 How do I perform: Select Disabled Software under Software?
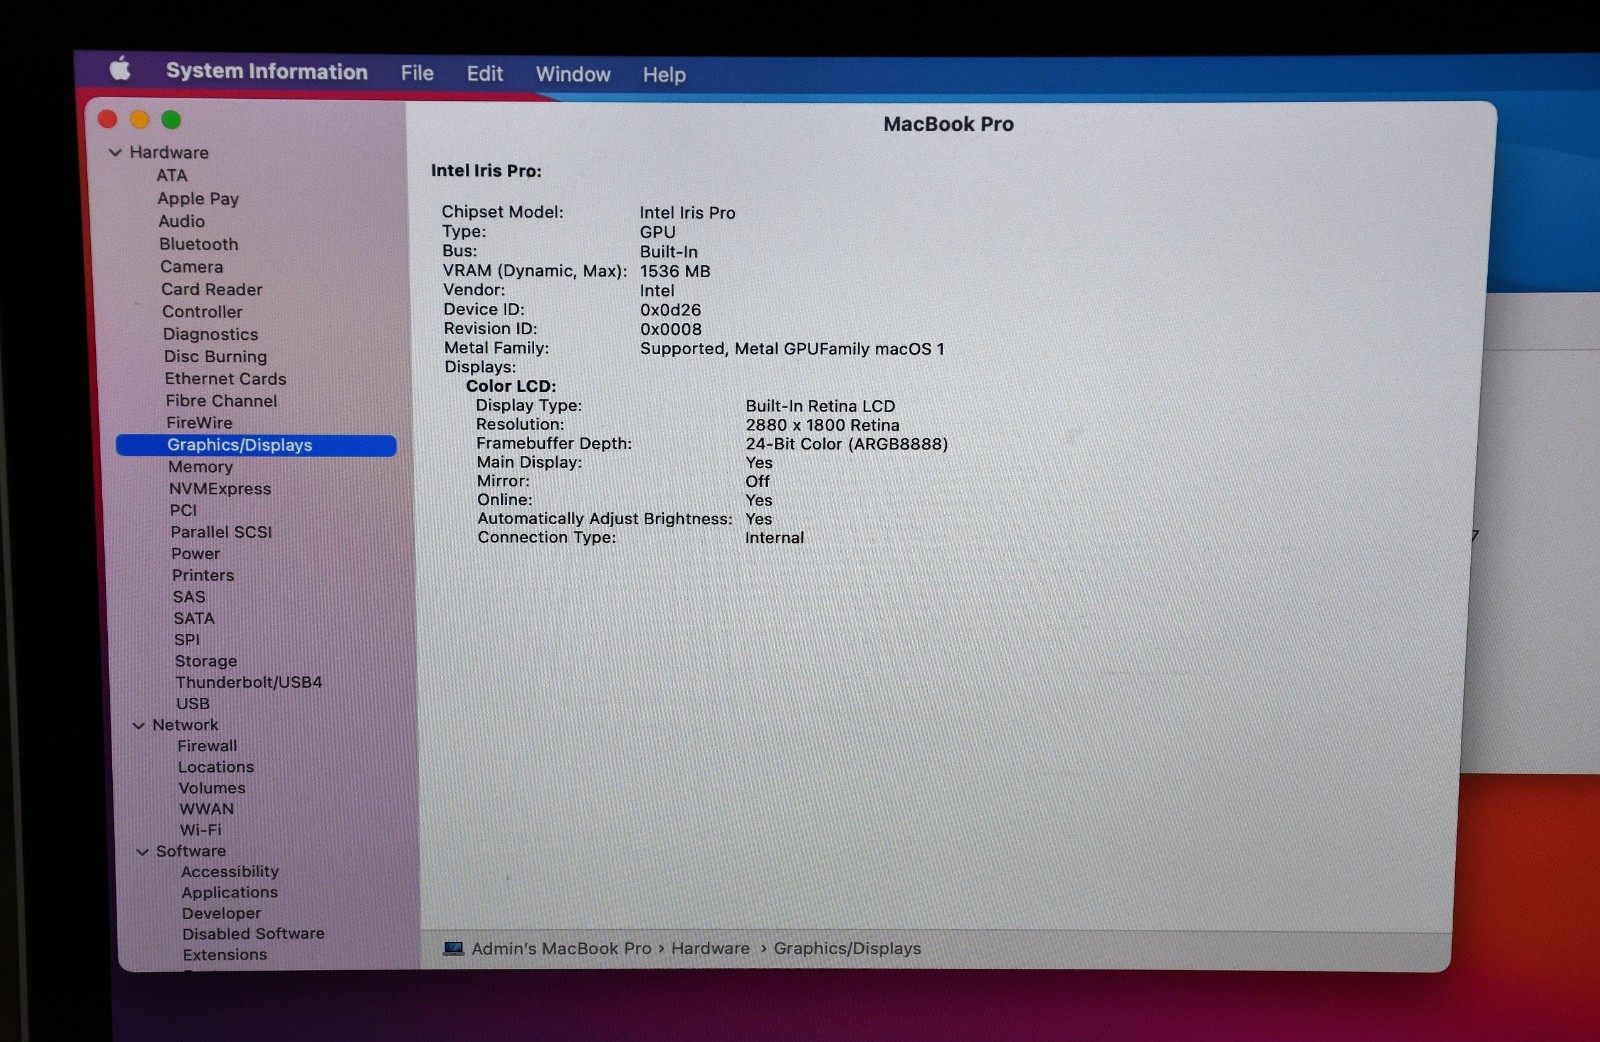pos(254,933)
